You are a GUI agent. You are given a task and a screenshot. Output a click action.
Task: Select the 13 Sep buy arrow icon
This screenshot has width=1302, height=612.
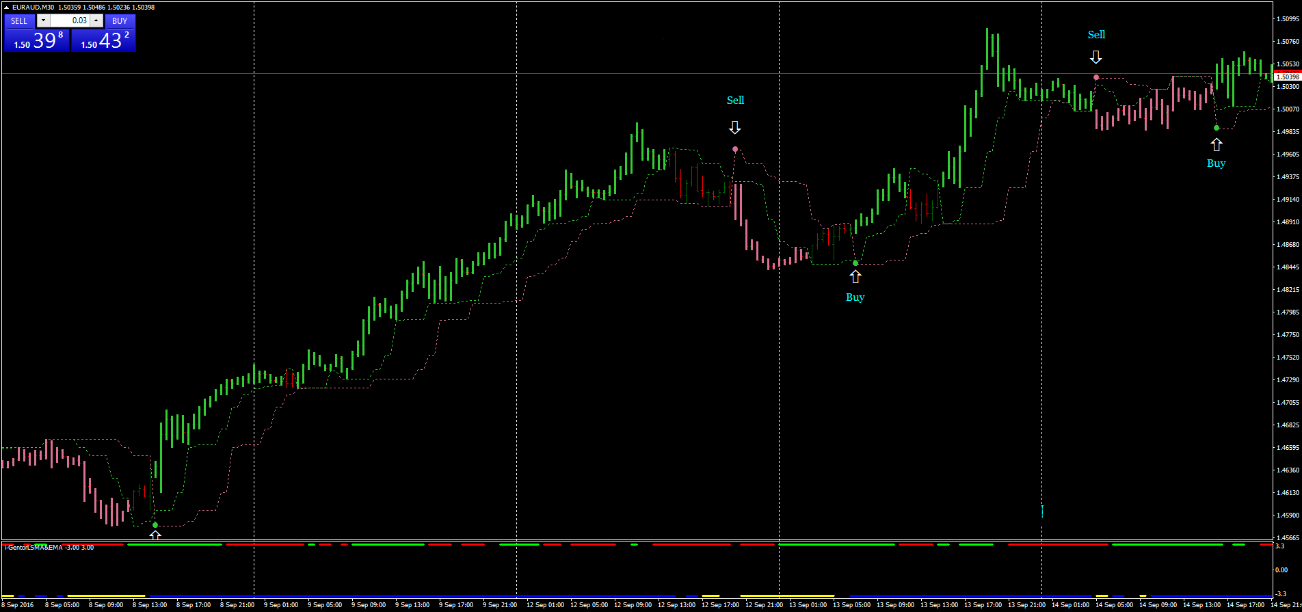(x=855, y=276)
